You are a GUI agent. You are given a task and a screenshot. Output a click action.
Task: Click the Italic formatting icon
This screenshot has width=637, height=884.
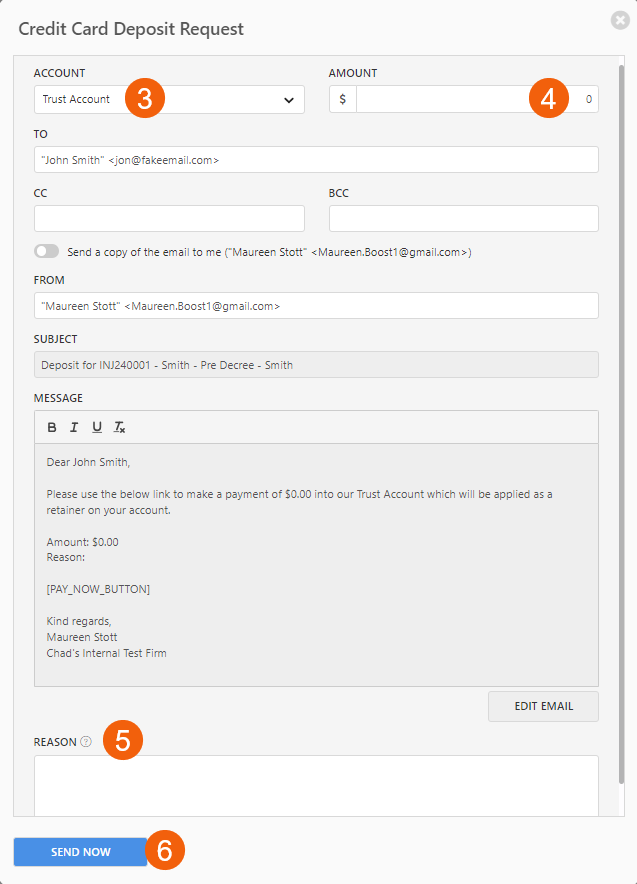pyautogui.click(x=74, y=427)
